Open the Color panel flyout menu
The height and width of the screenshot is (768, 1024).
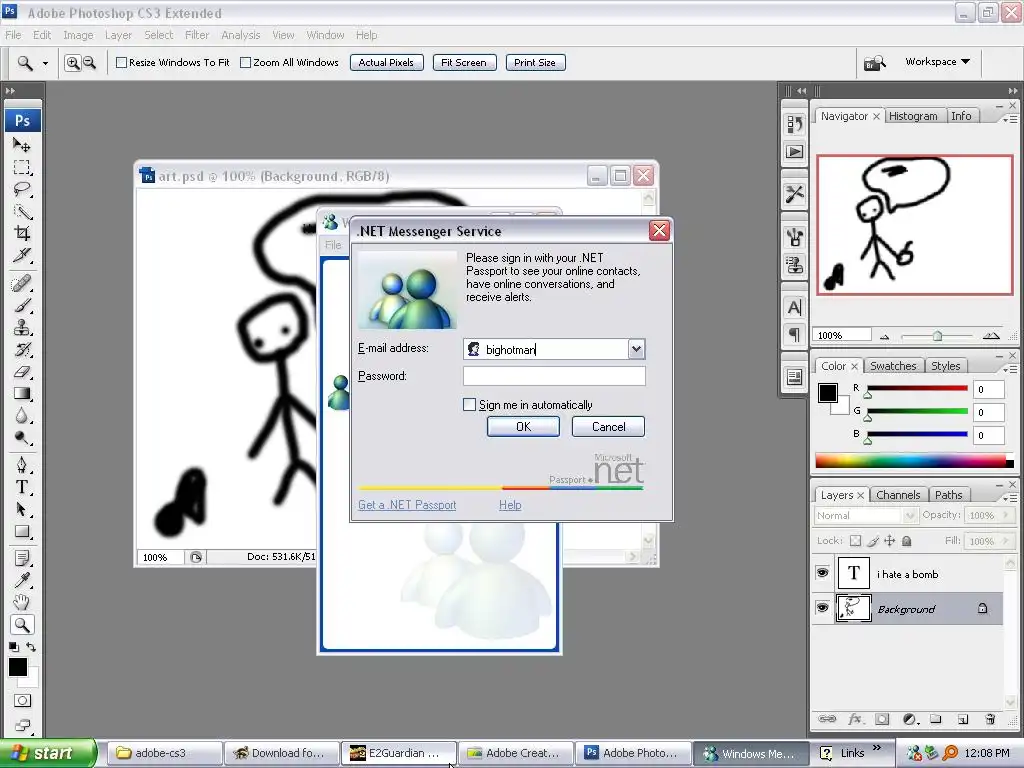1010,369
